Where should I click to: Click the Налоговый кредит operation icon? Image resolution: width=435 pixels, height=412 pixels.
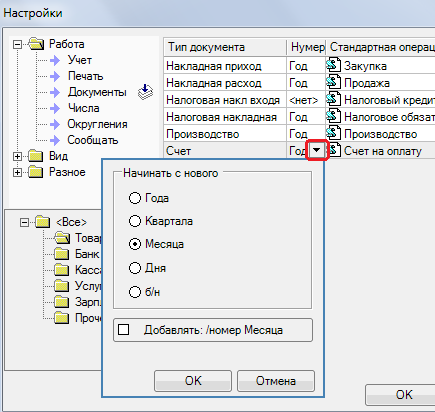pos(333,99)
